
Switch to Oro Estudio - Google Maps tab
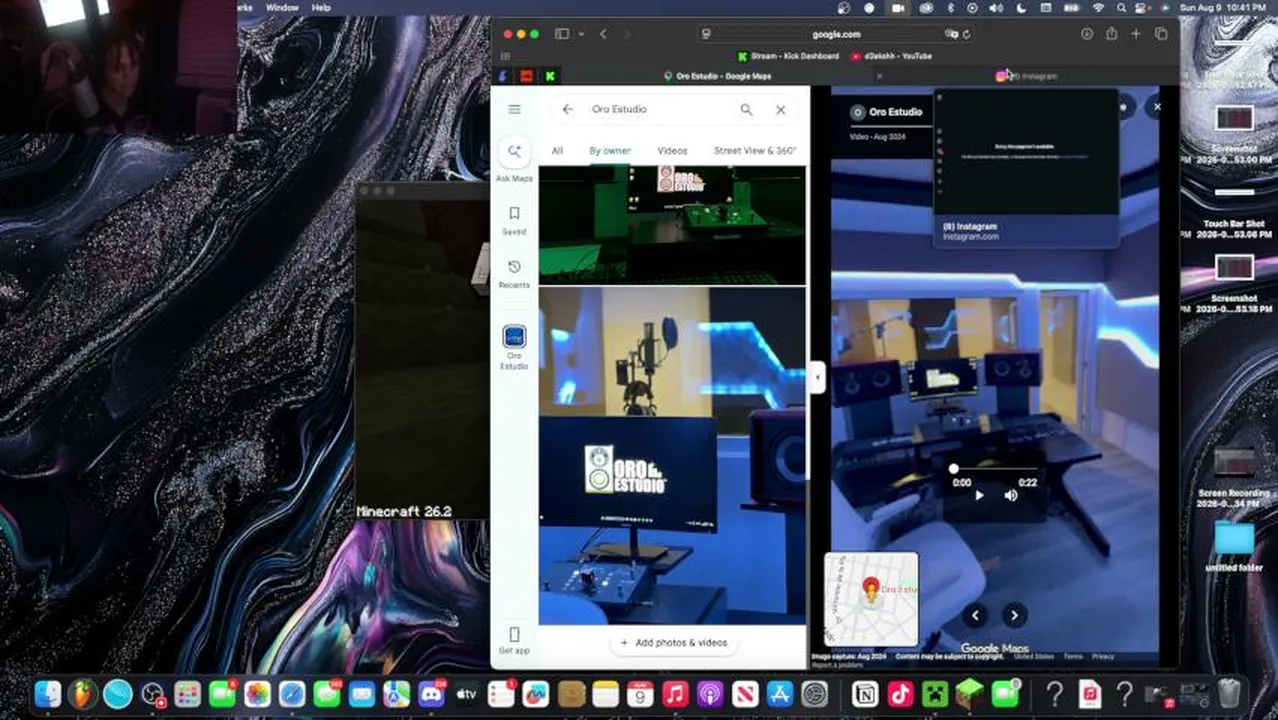[x=717, y=76]
